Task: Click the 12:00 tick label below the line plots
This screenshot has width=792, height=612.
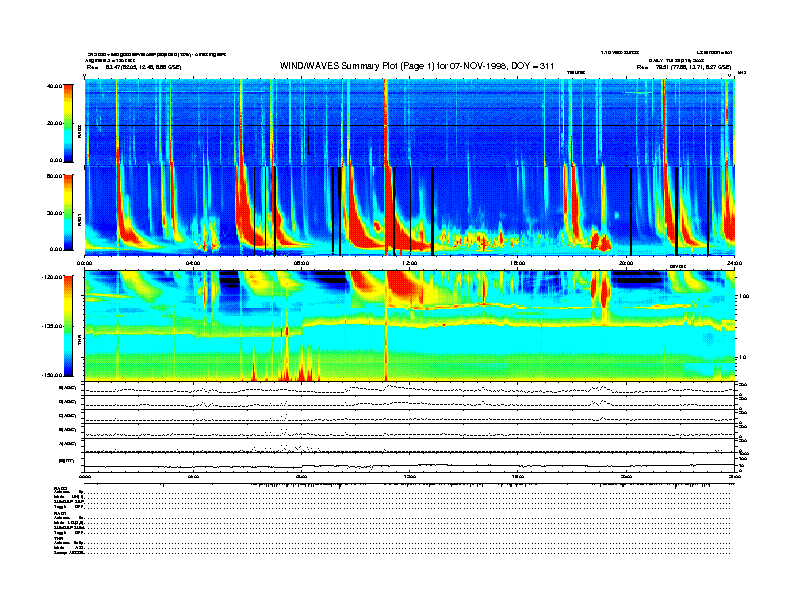Action: 410,476
